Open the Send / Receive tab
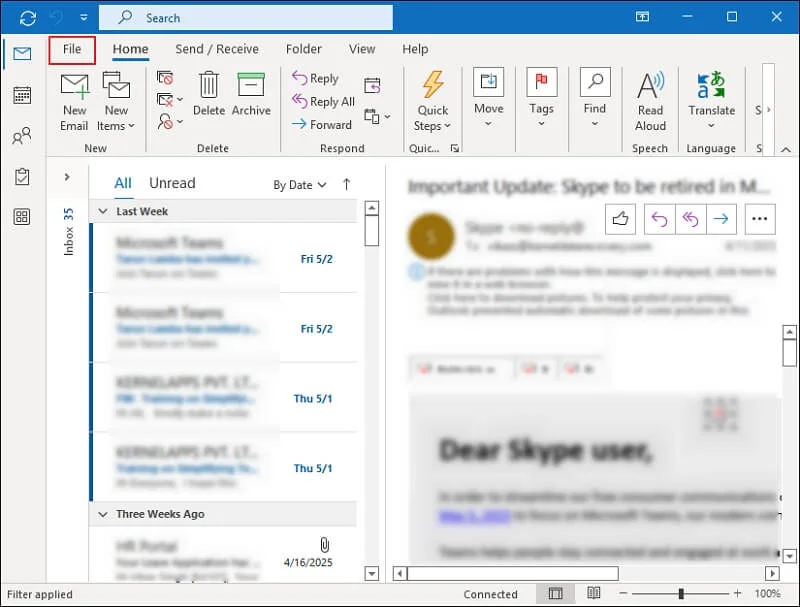800x607 pixels. [217, 49]
